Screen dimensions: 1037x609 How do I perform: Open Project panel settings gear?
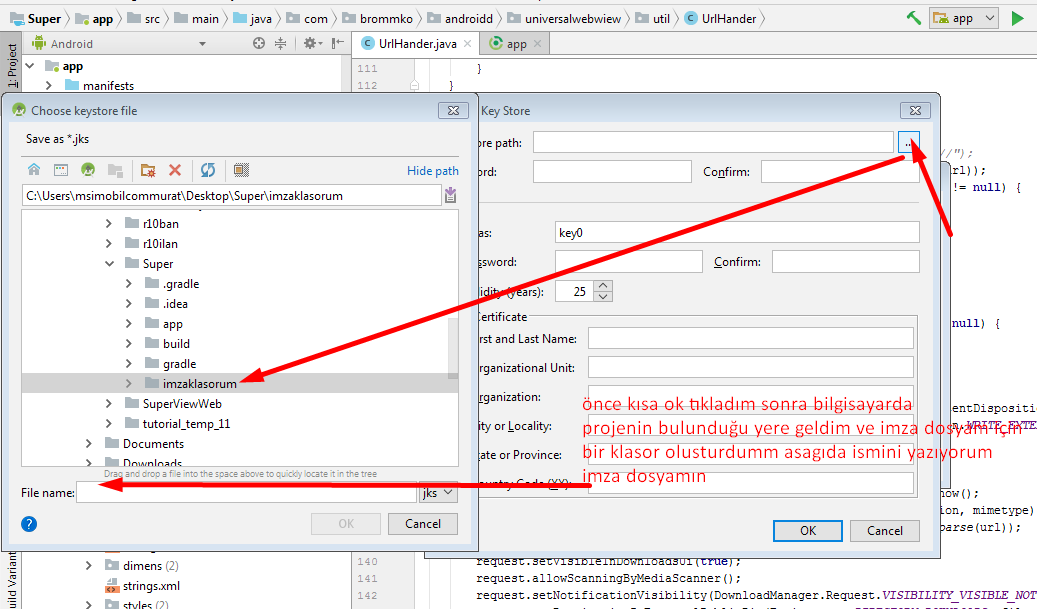[311, 44]
